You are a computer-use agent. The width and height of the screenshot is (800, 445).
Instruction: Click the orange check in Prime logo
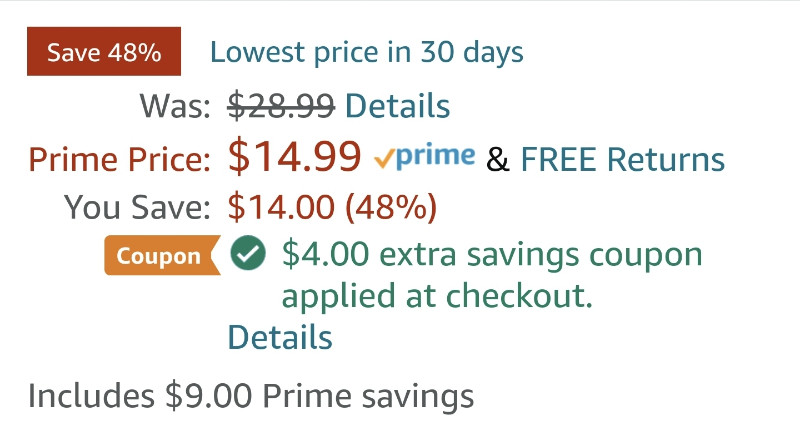click(384, 159)
